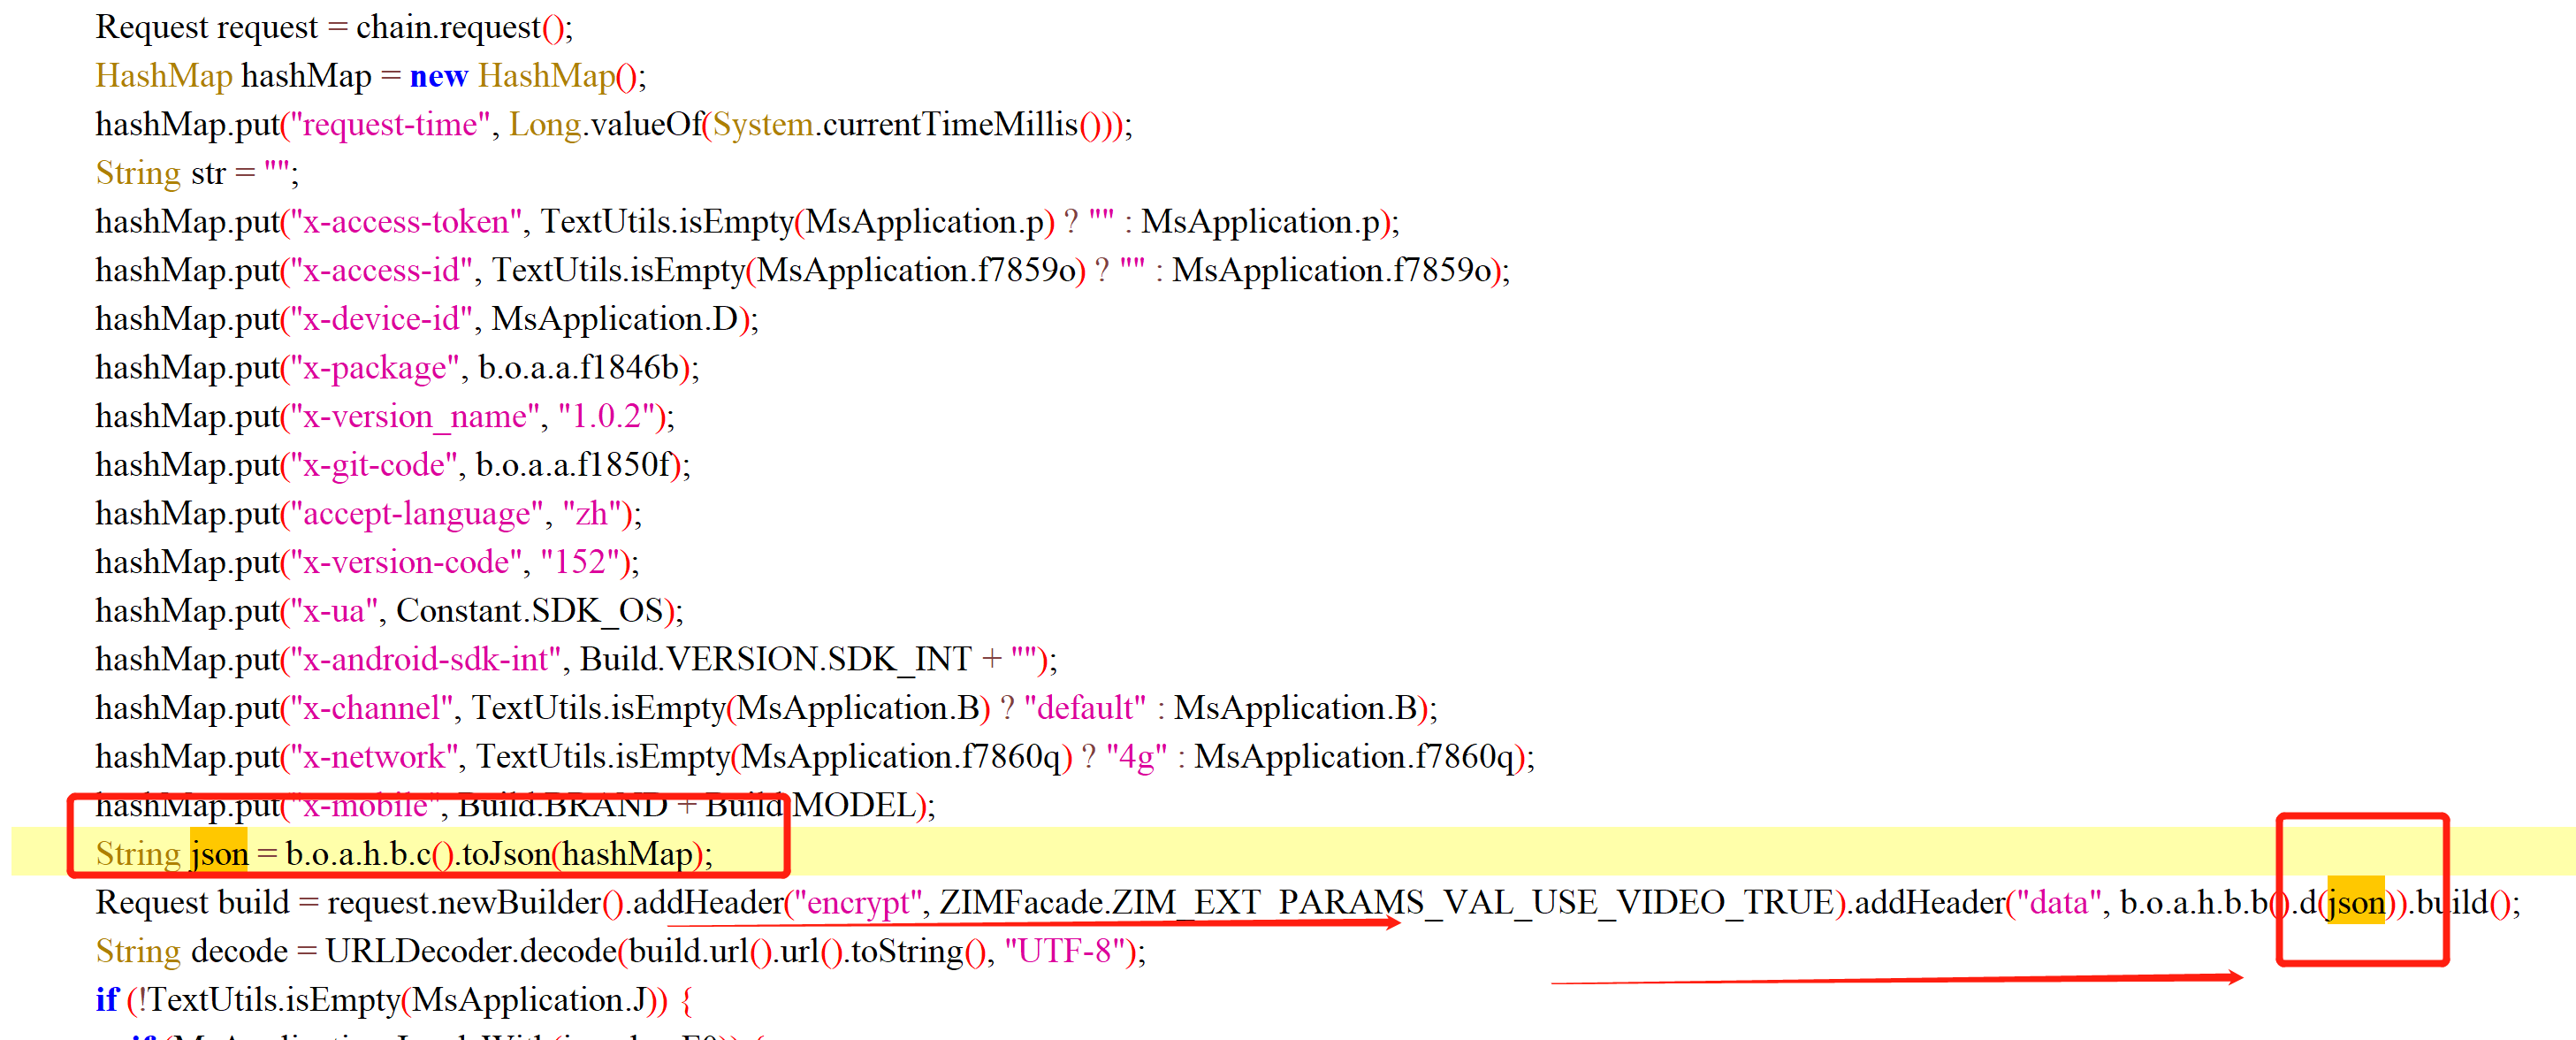Click the "x-ua" string
Screen dimensions: 2576x1040
(x=333, y=611)
